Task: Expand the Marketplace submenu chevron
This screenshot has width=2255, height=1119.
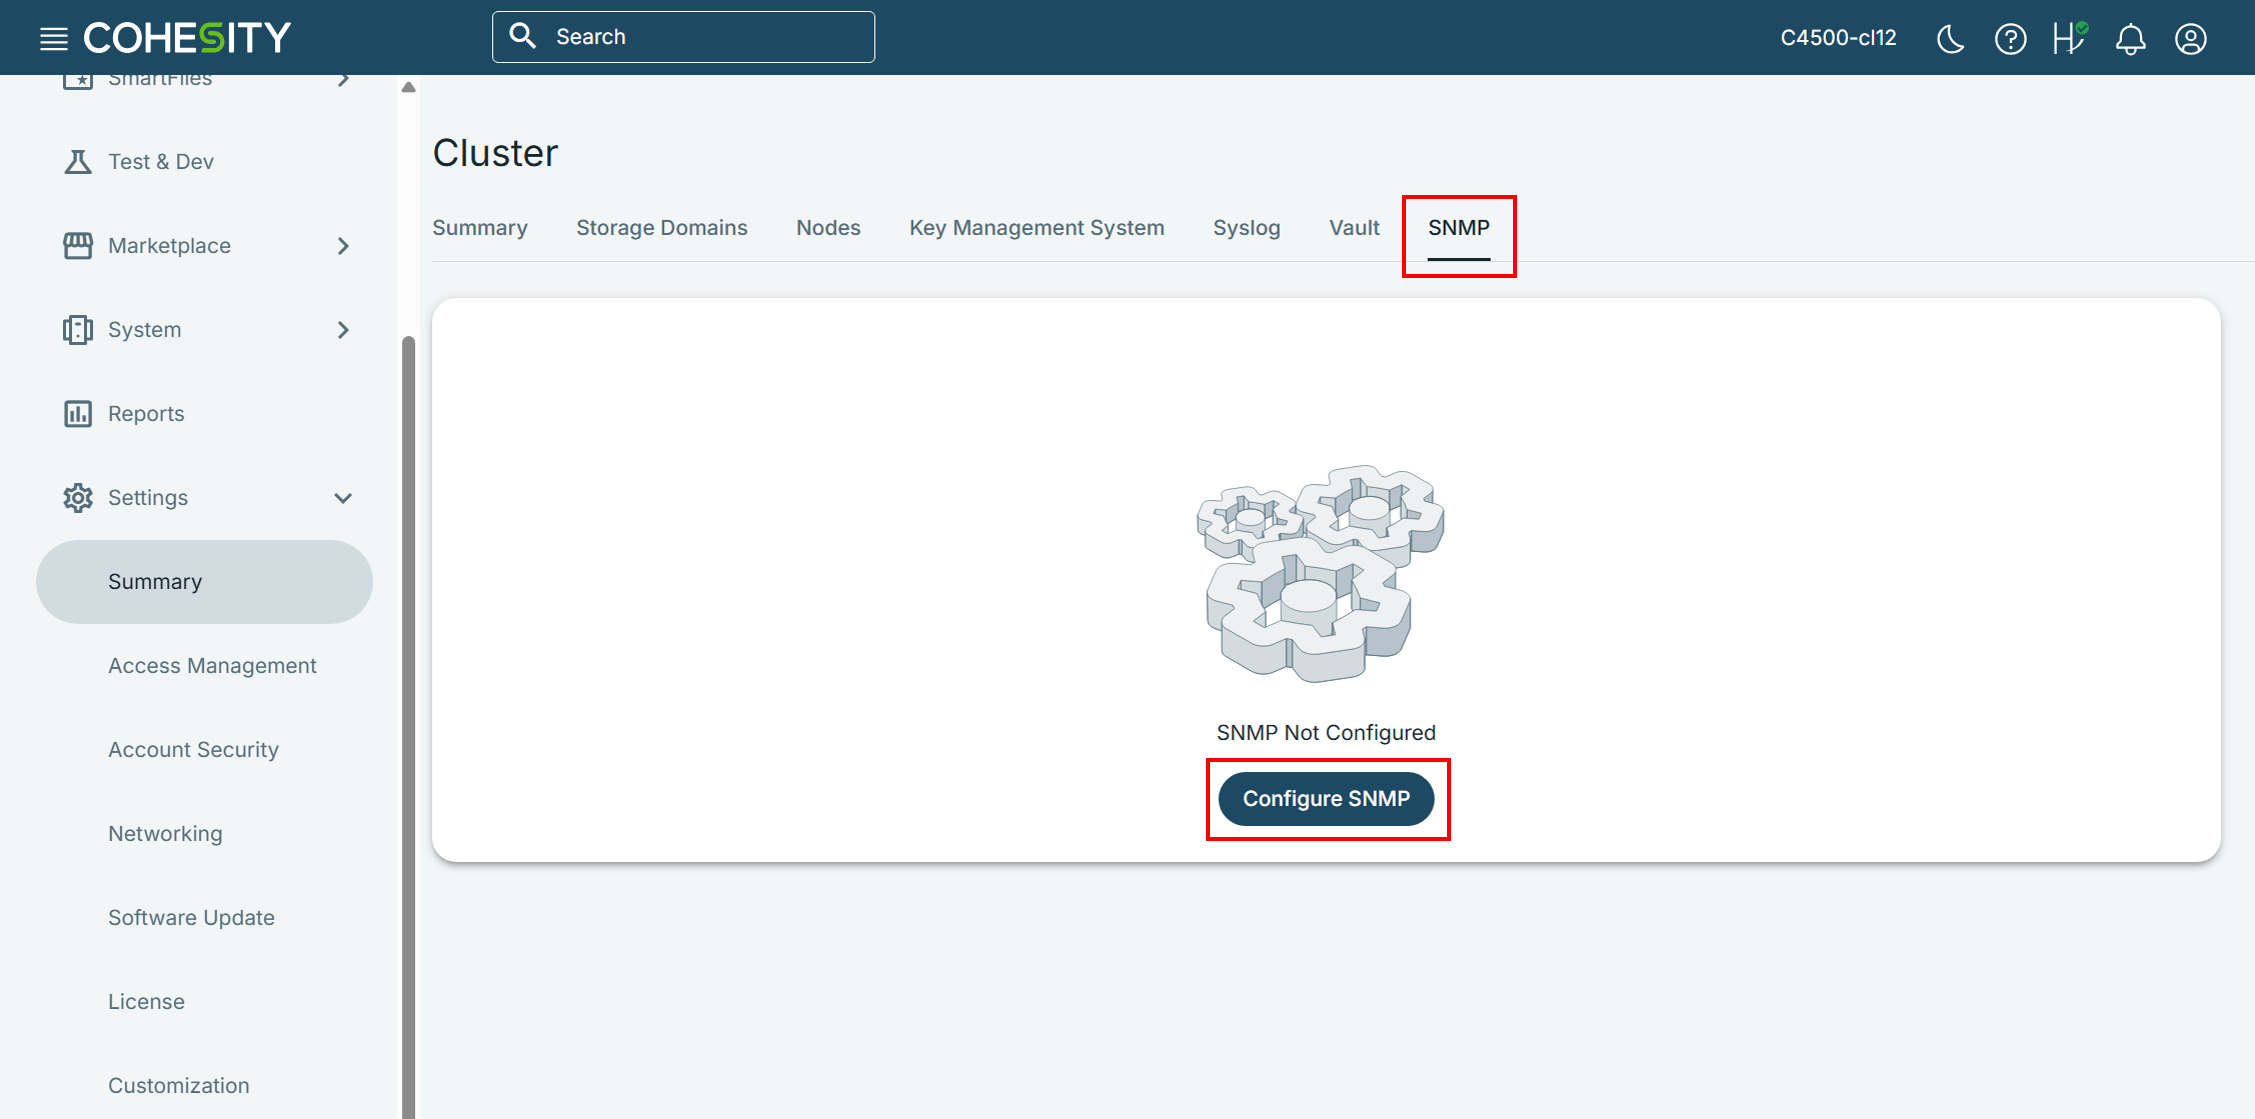Action: tap(343, 245)
